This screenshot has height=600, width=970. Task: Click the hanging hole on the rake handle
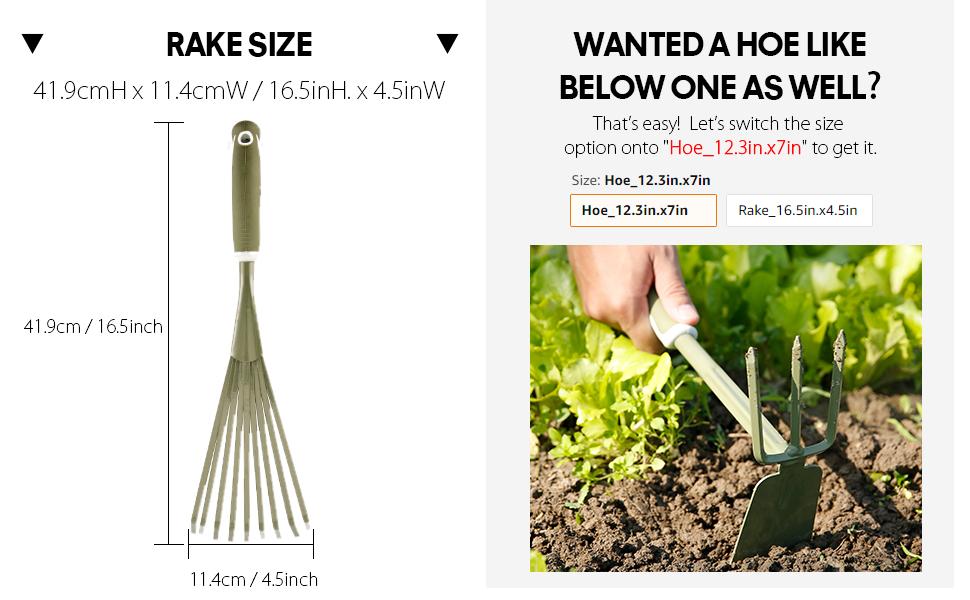point(246,139)
